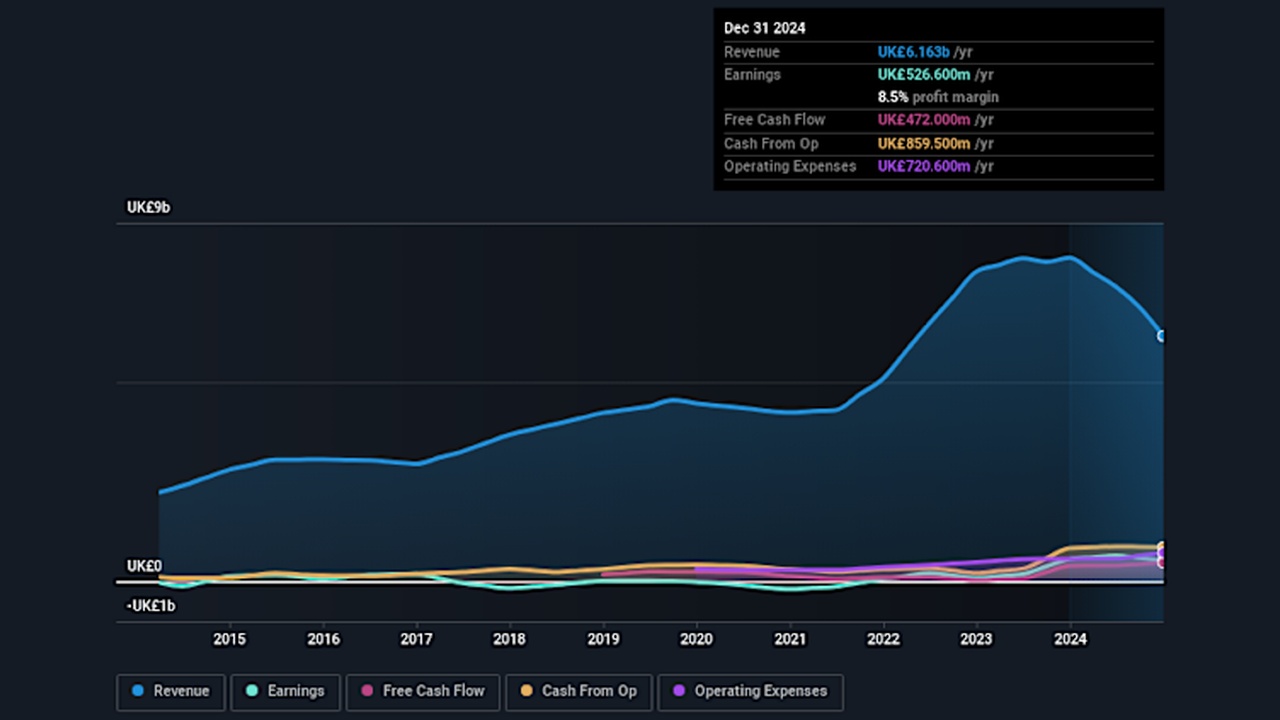This screenshot has height=720, width=1280.
Task: Click the Cash From Op legend button
Action: [x=579, y=691]
